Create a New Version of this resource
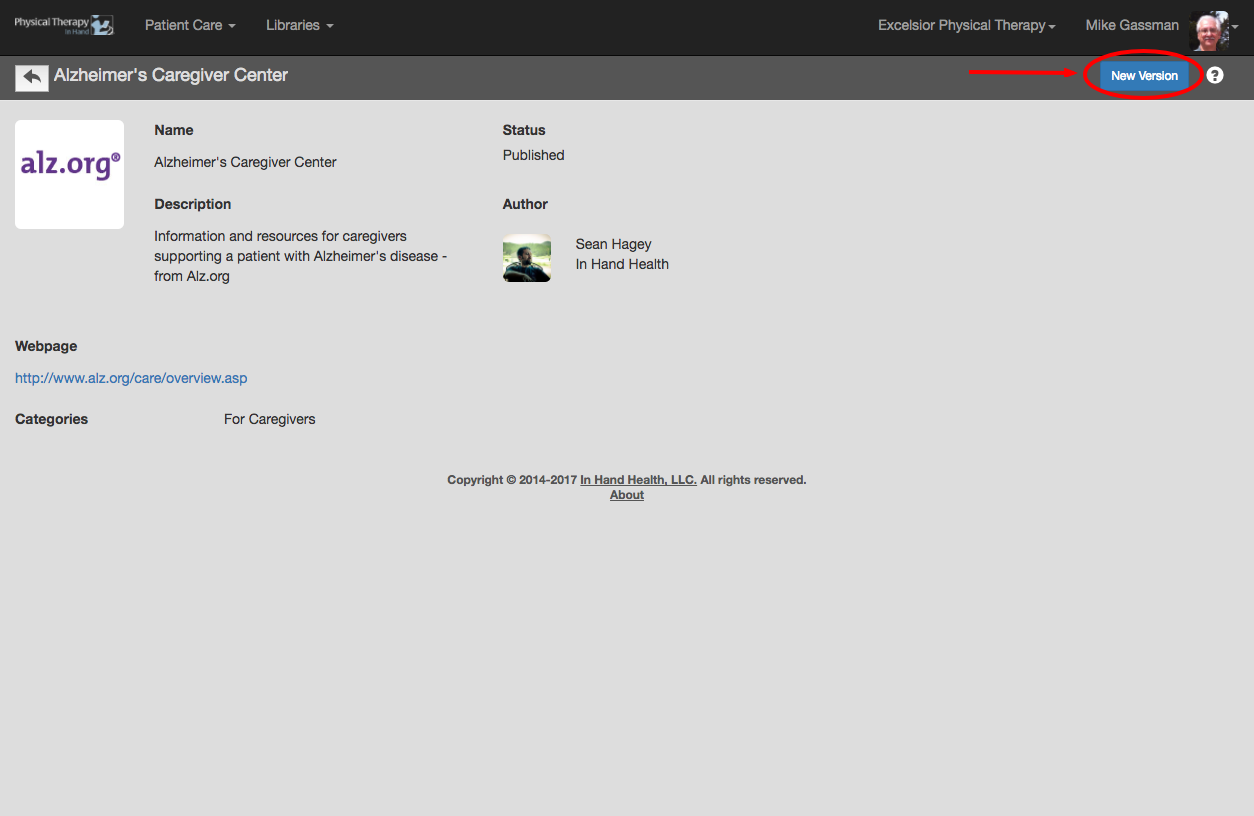 (x=1144, y=76)
